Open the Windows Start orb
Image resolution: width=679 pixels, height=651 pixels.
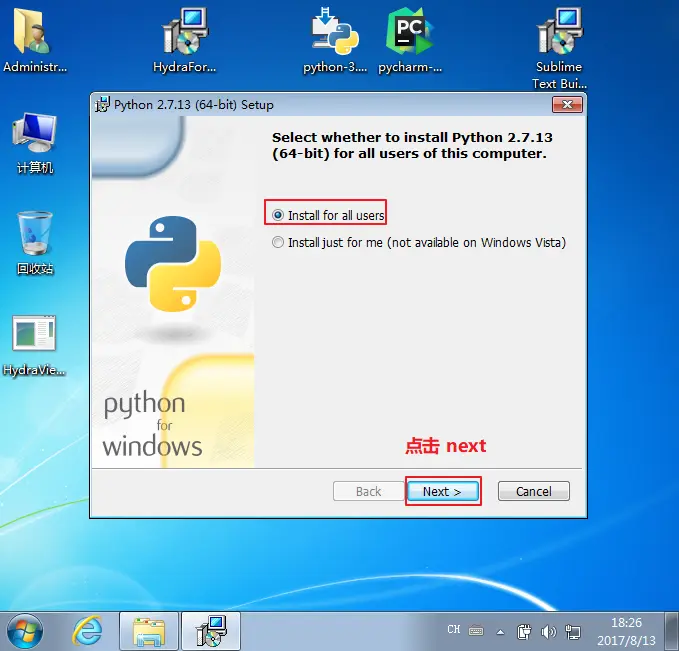click(25, 631)
